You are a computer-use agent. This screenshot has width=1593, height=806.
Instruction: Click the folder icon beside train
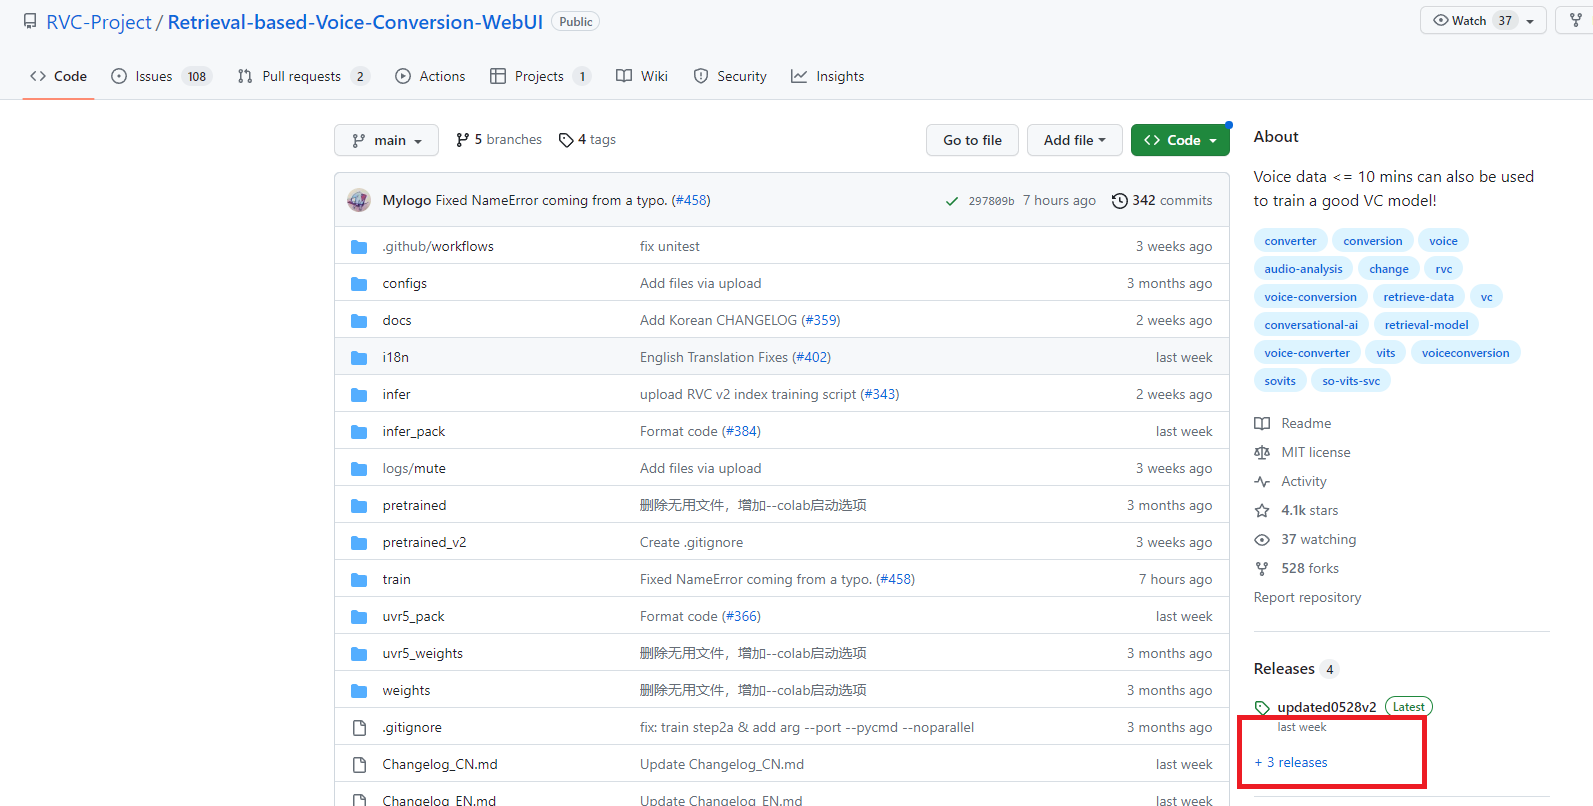pos(359,579)
